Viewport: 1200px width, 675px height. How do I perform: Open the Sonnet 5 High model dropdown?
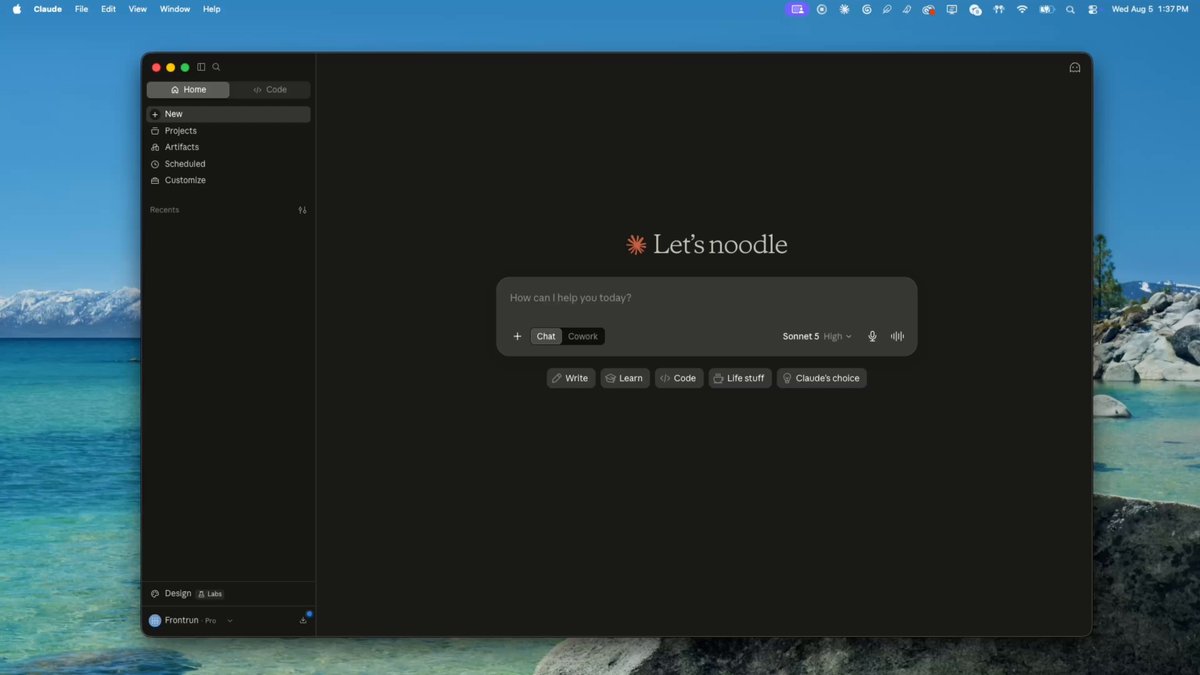pyautogui.click(x=817, y=336)
